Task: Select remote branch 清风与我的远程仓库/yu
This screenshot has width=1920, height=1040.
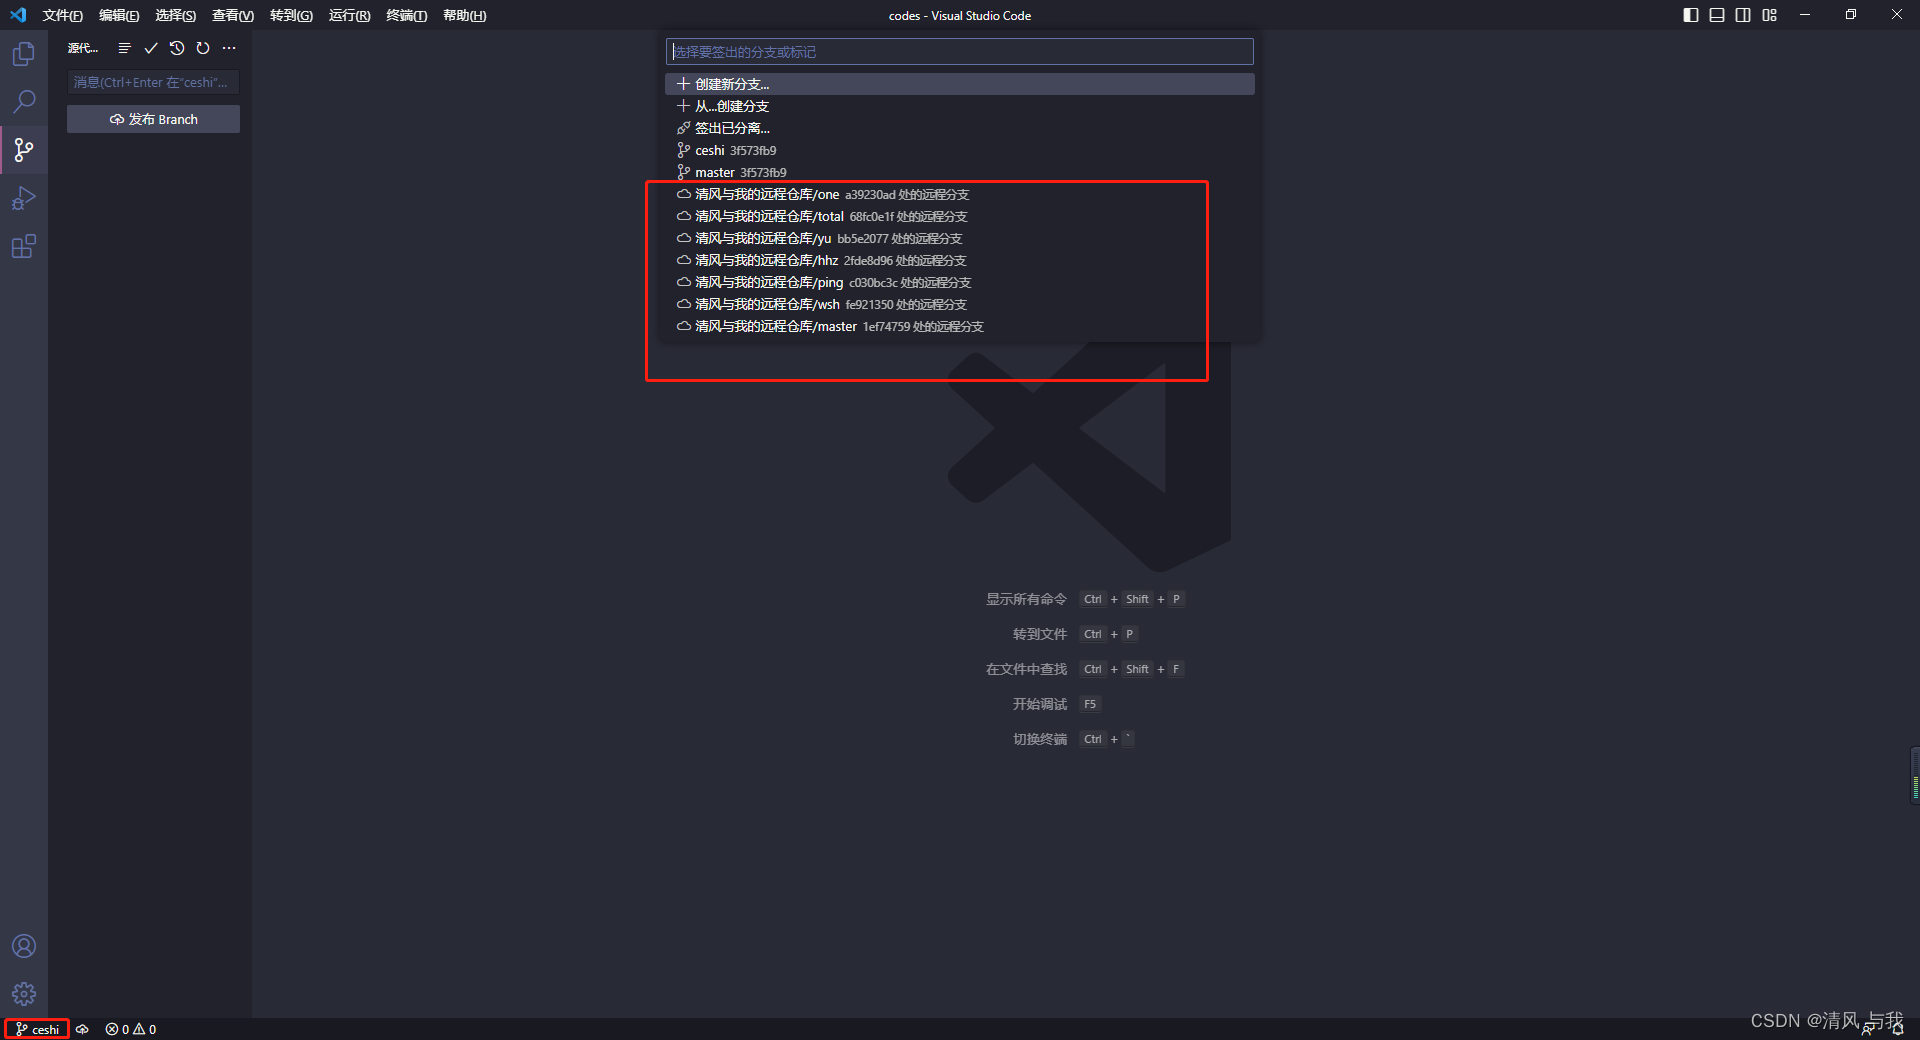Action: 959,238
